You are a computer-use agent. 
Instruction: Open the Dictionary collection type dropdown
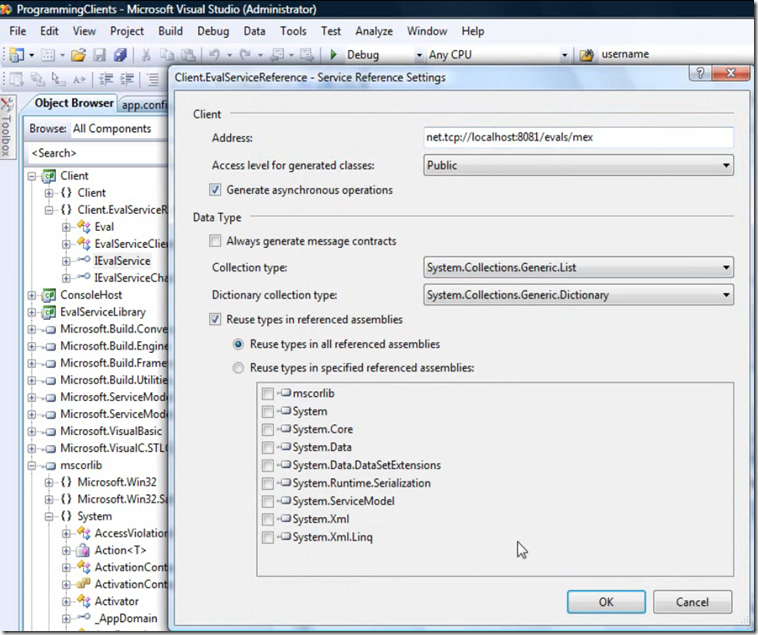[578, 295]
